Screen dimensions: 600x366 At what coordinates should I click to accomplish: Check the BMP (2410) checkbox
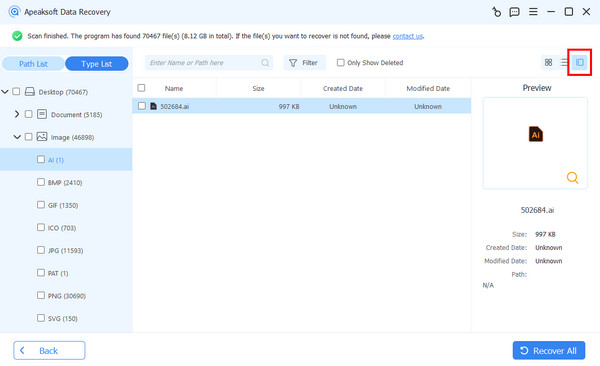click(x=41, y=182)
